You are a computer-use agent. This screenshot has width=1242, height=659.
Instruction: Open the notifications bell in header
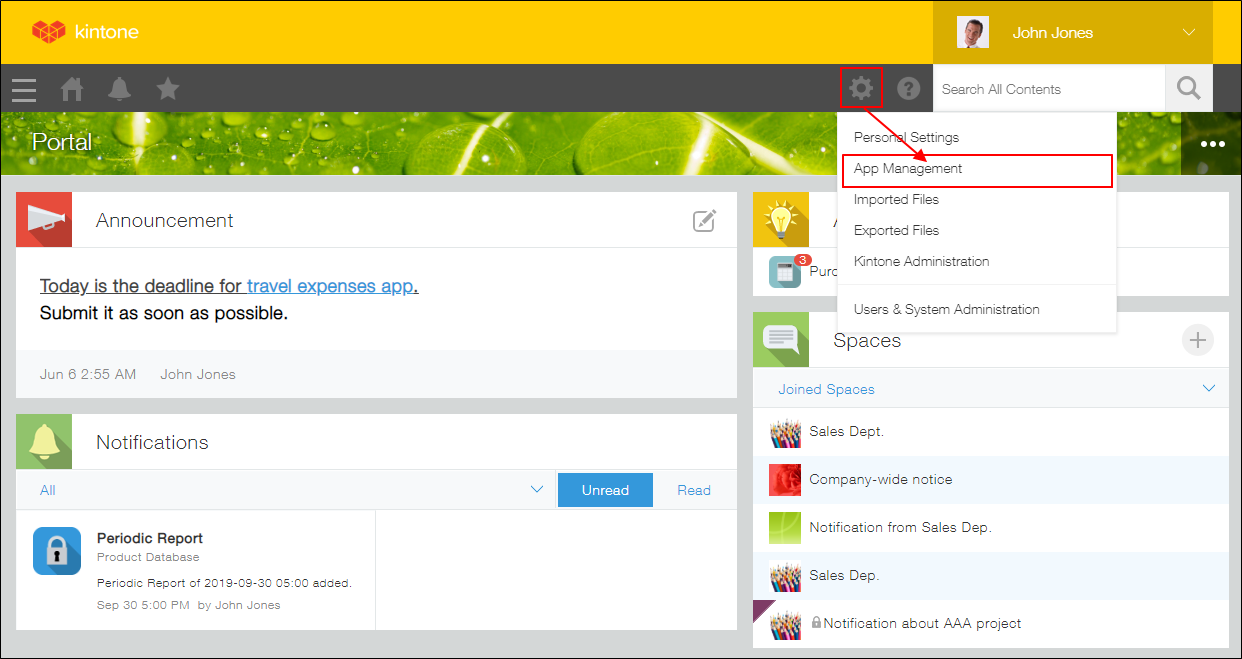(120, 89)
